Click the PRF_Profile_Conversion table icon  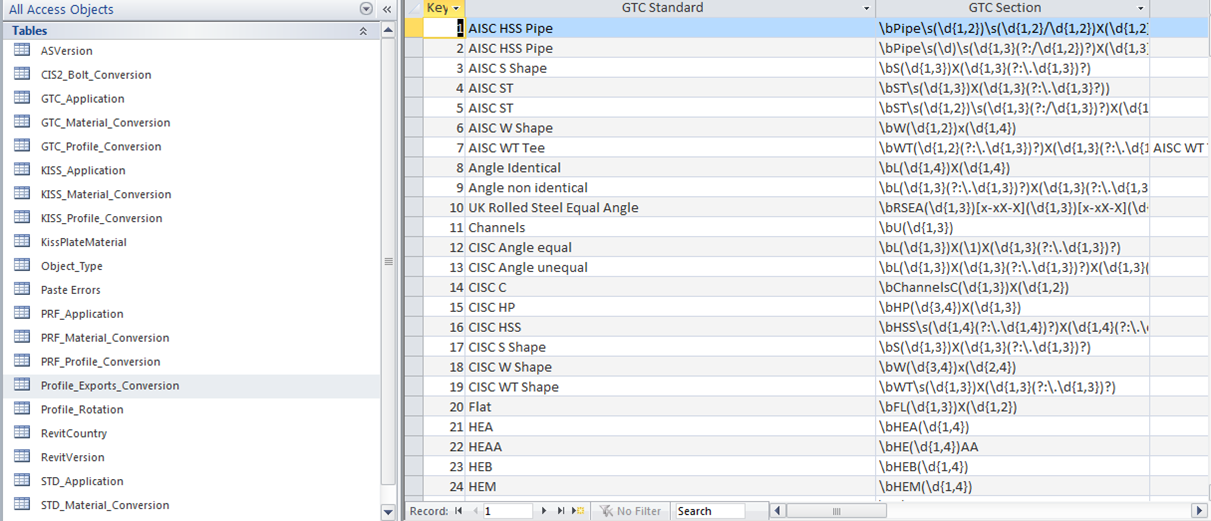pyautogui.click(x=22, y=361)
